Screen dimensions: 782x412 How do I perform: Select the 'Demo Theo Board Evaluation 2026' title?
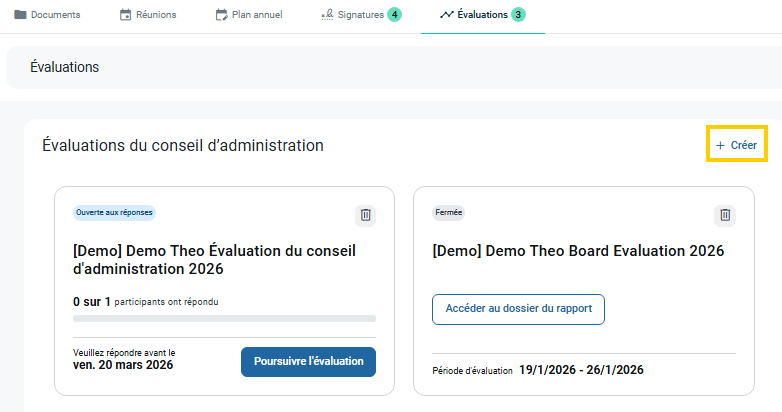(578, 251)
